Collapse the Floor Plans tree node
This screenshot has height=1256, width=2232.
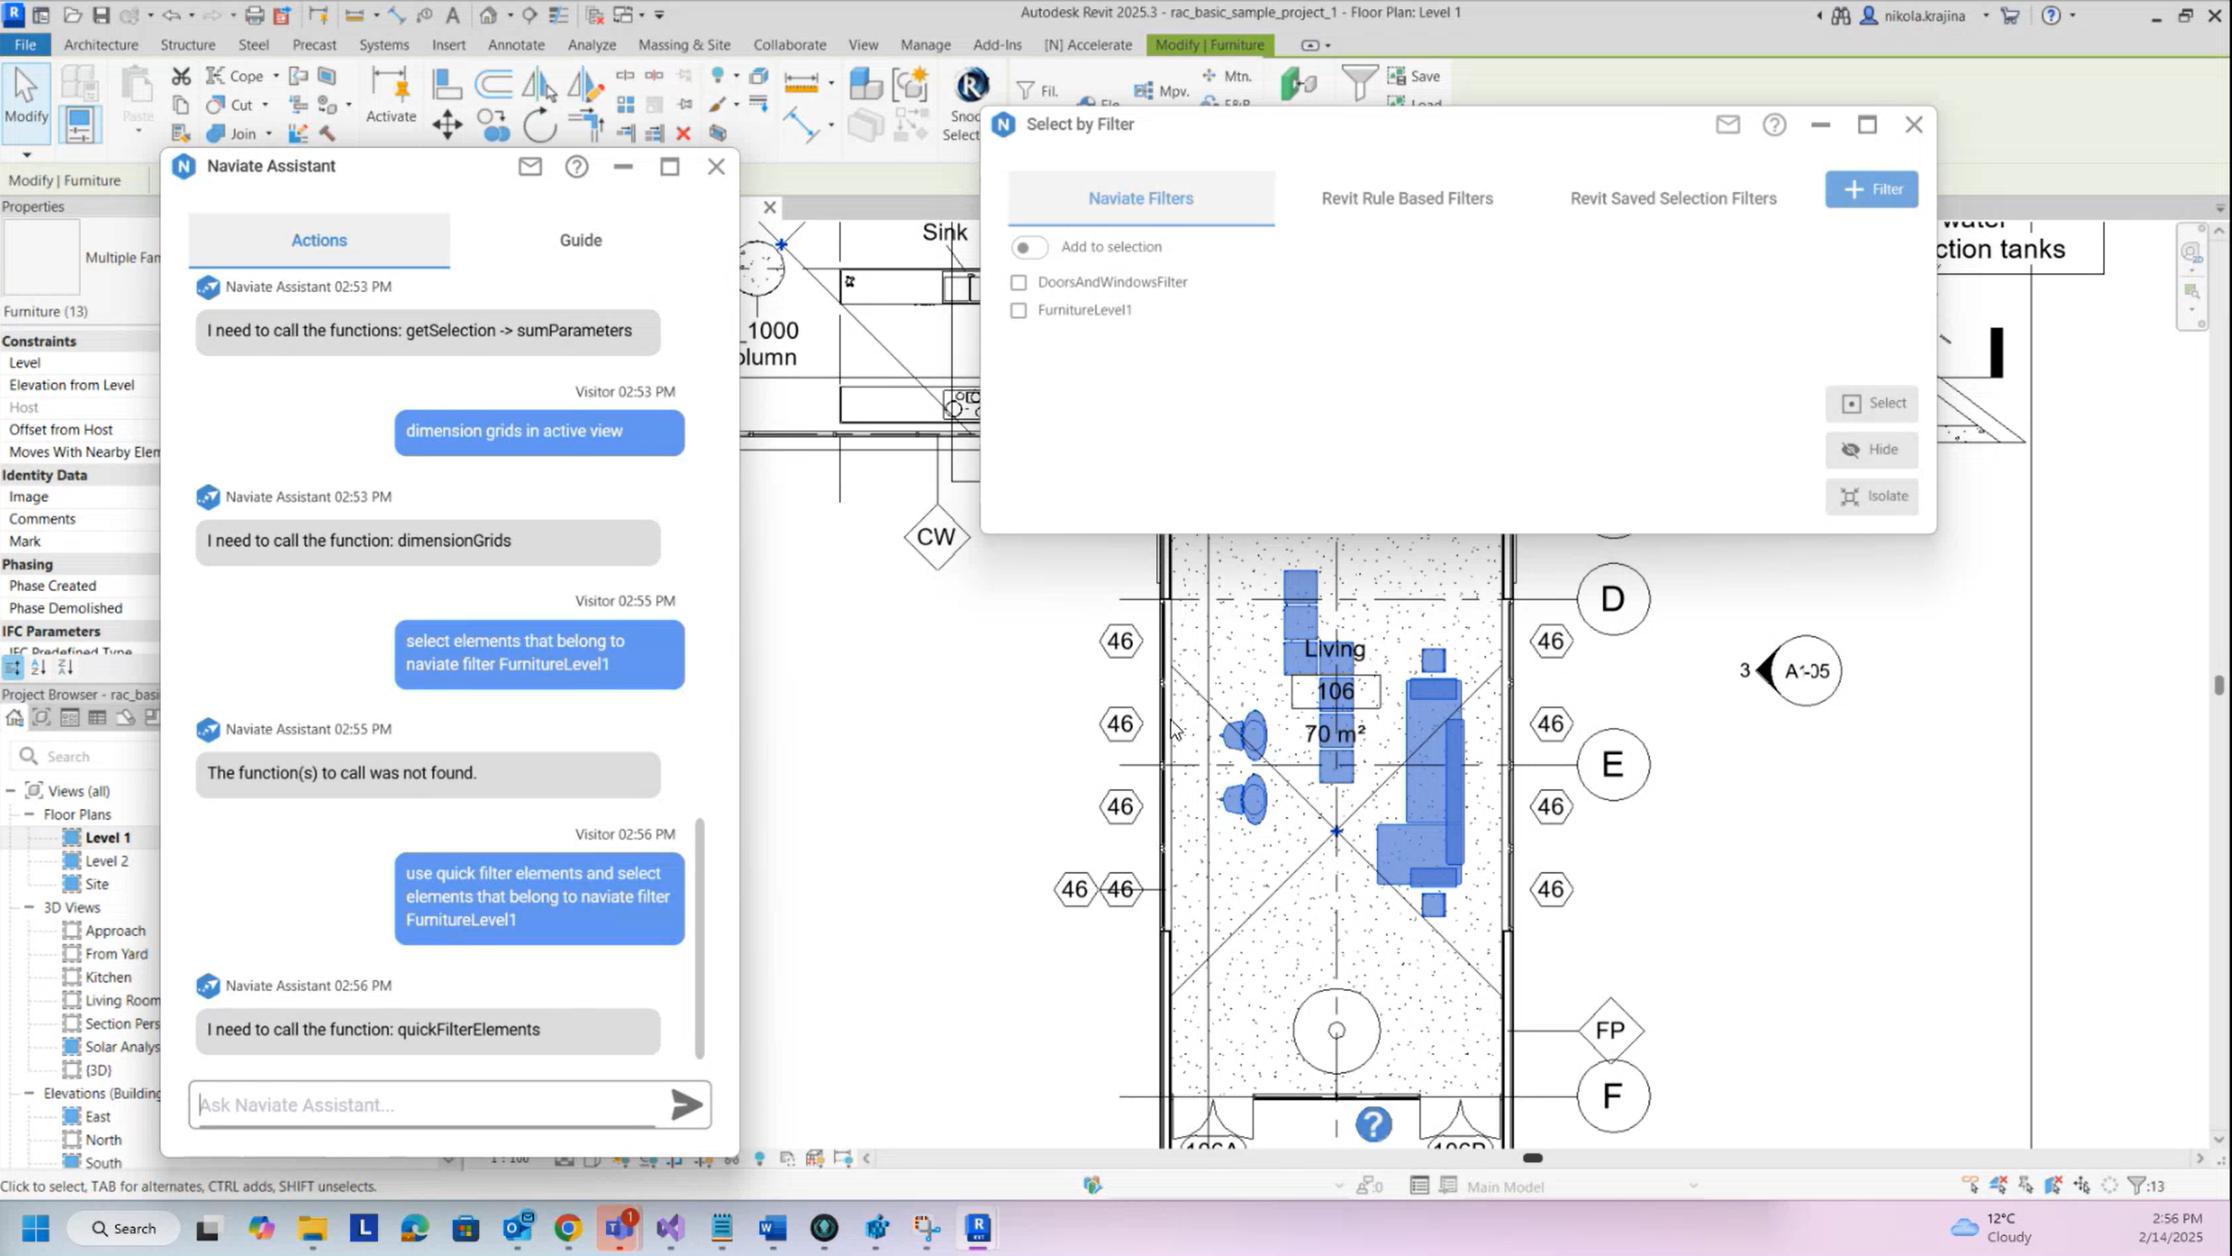click(29, 814)
